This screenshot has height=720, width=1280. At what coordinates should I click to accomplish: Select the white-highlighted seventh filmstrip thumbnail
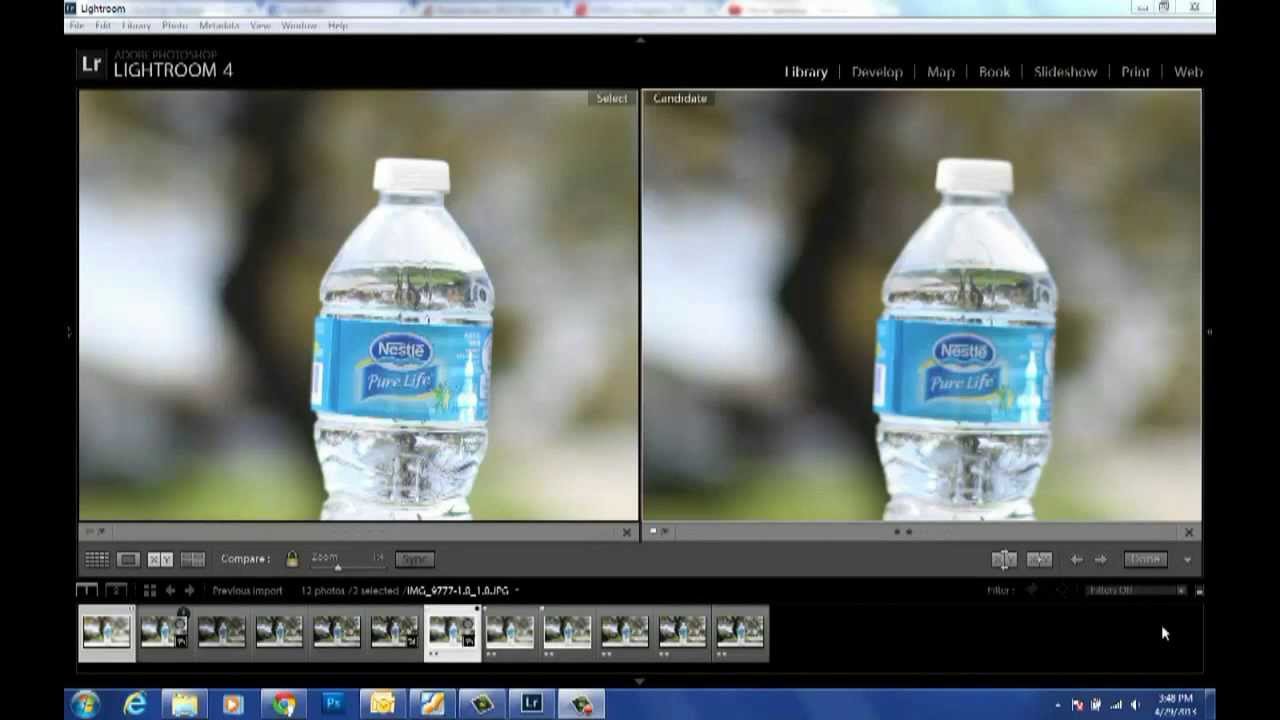[x=452, y=633]
